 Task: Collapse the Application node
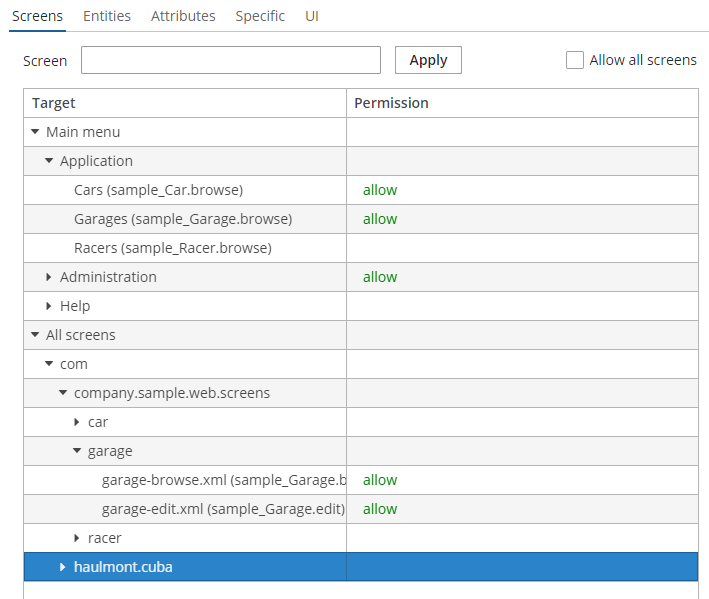coord(49,161)
